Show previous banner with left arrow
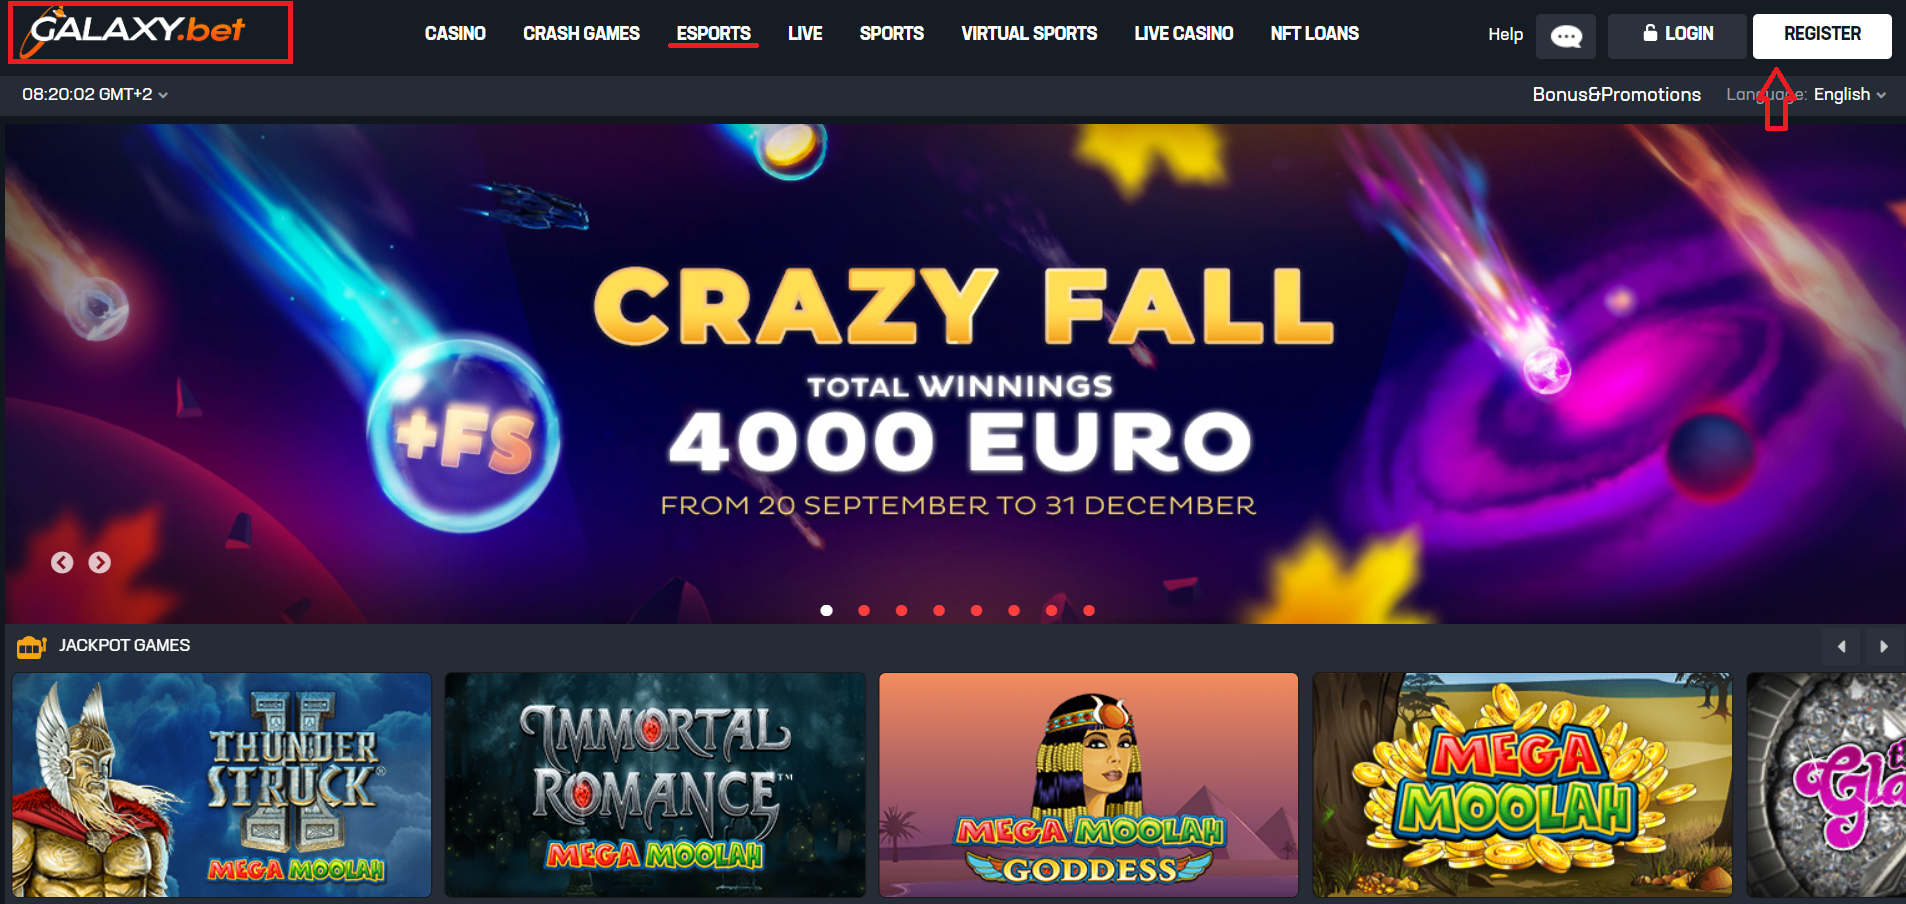Screen dimensions: 1906x904 62,562
